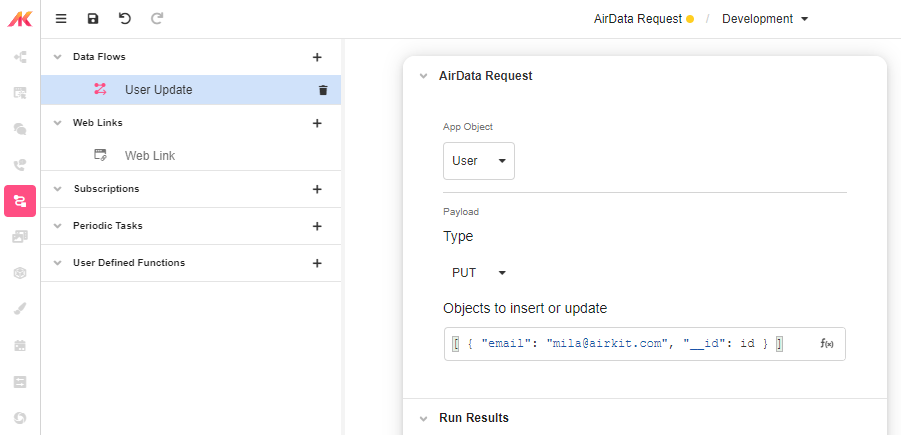
Task: Open the paintbrush theme sidebar icon
Action: tap(20, 309)
